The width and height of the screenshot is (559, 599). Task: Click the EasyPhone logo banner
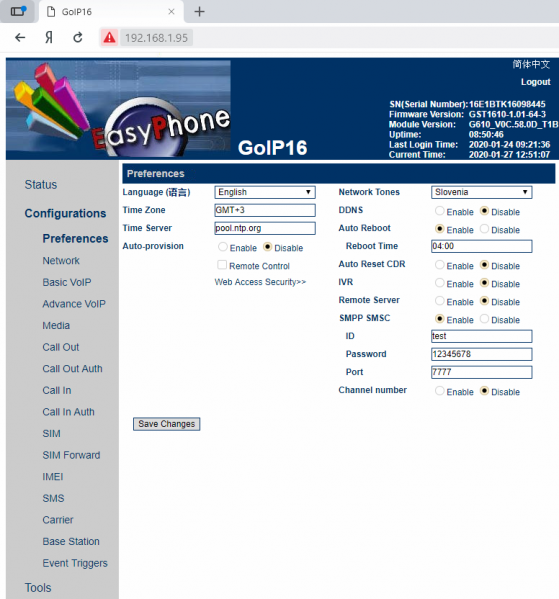(118, 108)
